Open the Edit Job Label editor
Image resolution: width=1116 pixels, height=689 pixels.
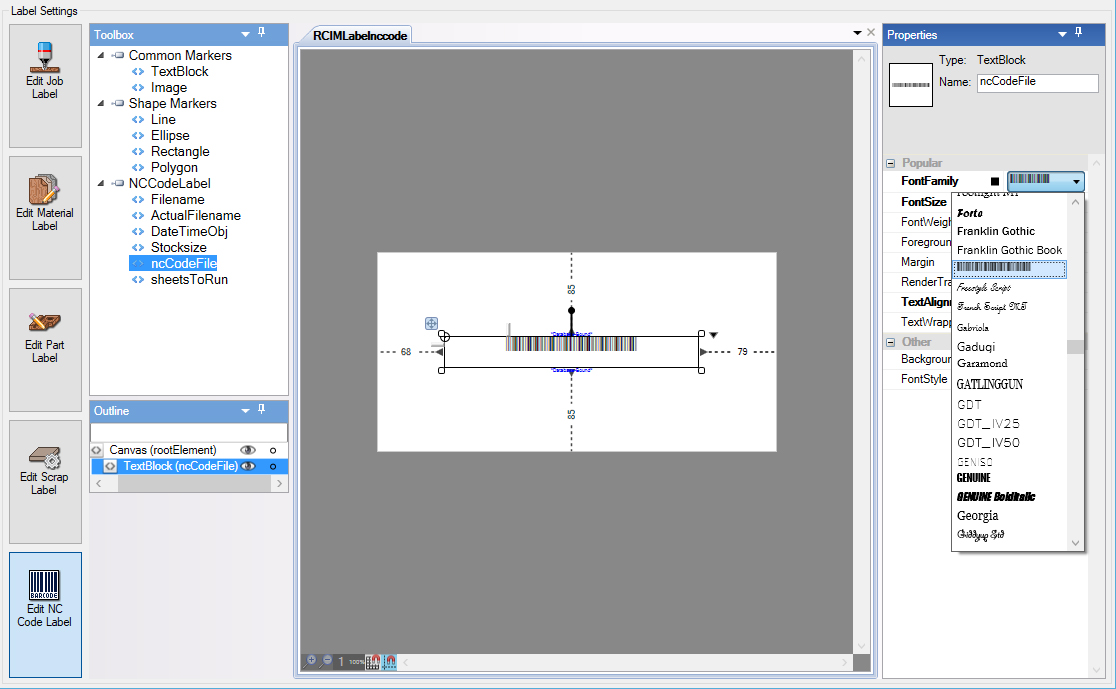pos(45,86)
